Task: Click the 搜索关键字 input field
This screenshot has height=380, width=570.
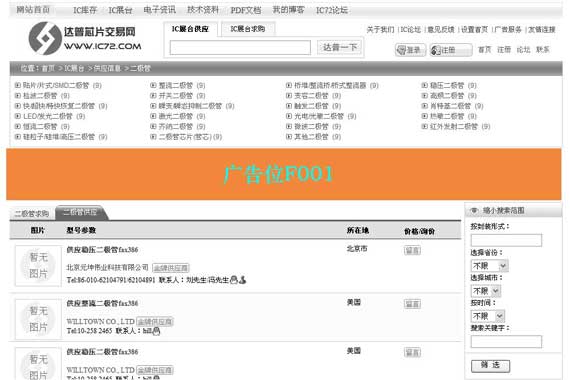Action: [x=506, y=341]
